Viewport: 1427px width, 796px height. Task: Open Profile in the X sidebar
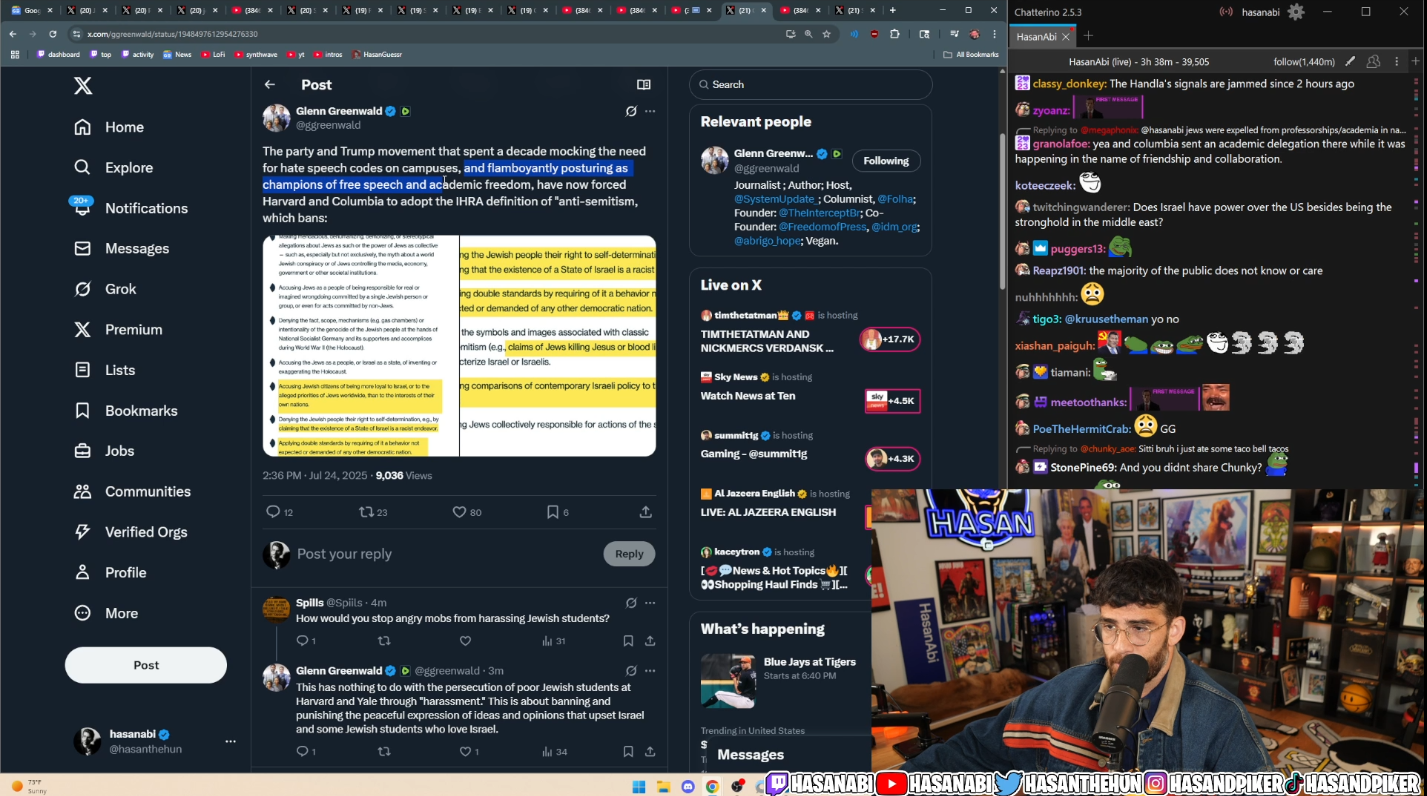coord(110,572)
